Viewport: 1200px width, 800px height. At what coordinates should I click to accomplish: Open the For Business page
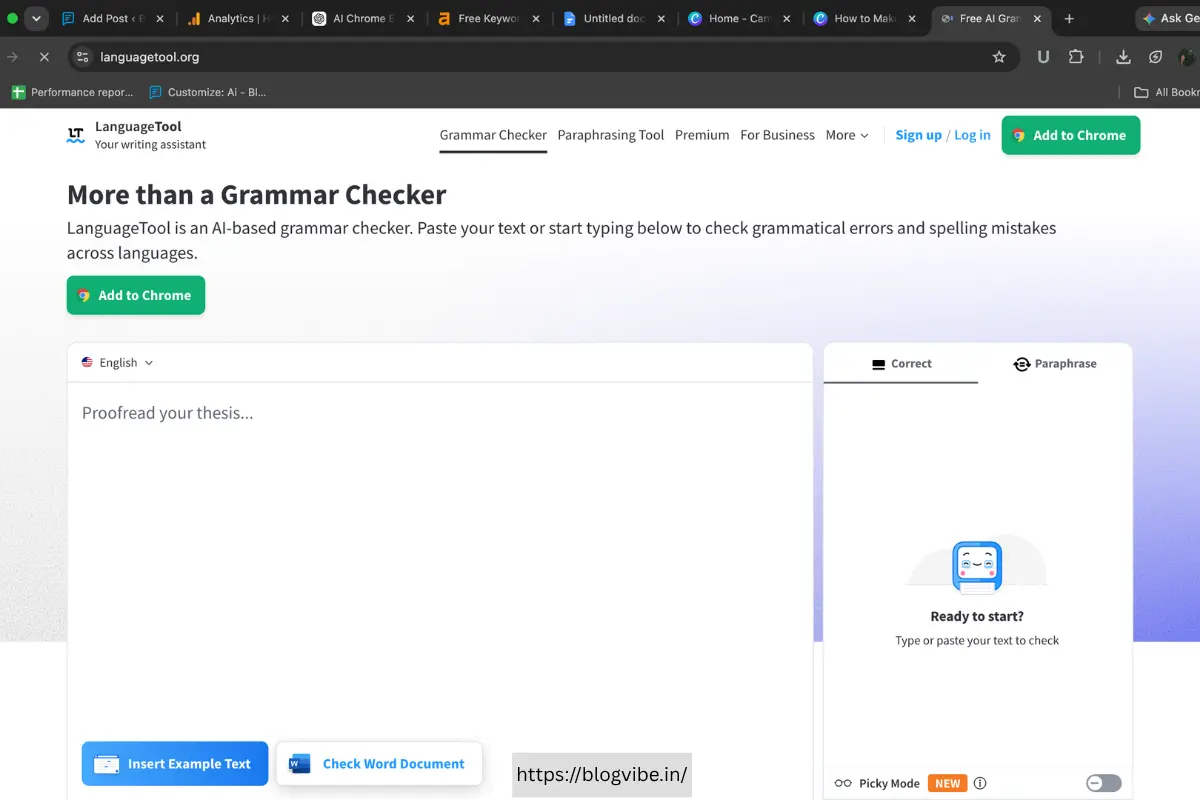pos(777,135)
